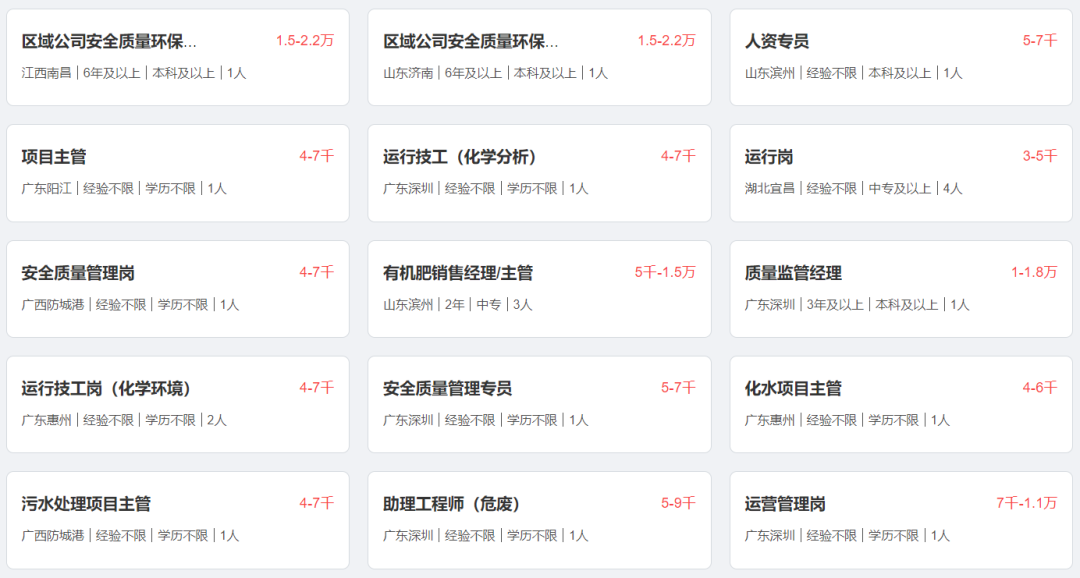The image size is (1080, 578).
Task: Click the 5-7千 salary for 人资专员
Action: (x=1040, y=41)
